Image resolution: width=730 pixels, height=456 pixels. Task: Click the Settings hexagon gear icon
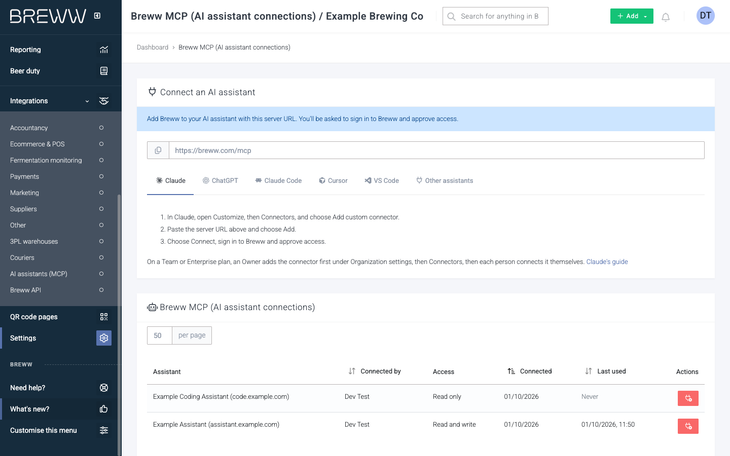[104, 338]
